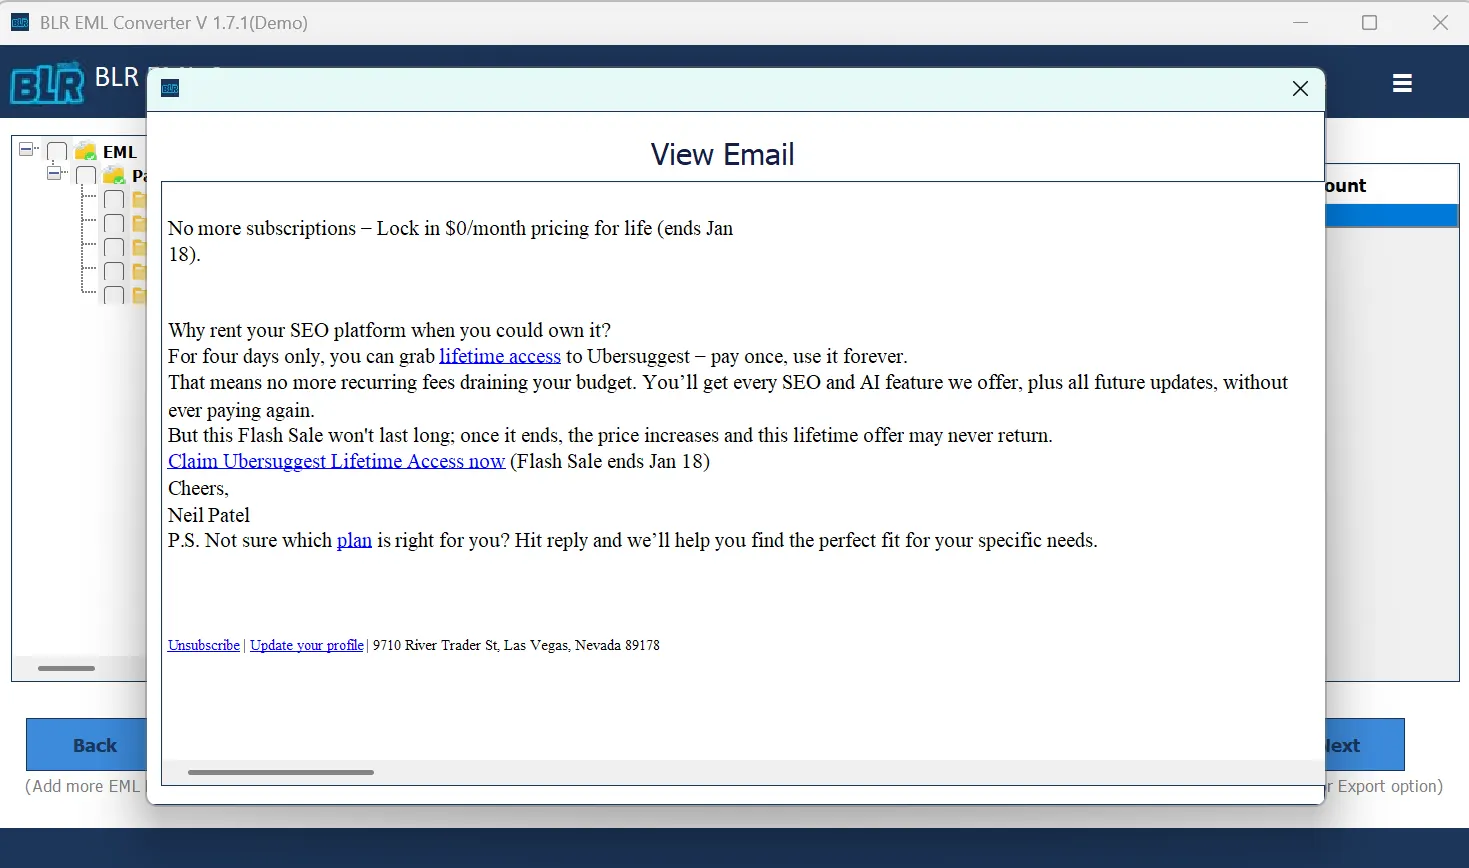
Task: Open the Claim Ubersuggest Lifetime Access link
Action: (x=336, y=461)
